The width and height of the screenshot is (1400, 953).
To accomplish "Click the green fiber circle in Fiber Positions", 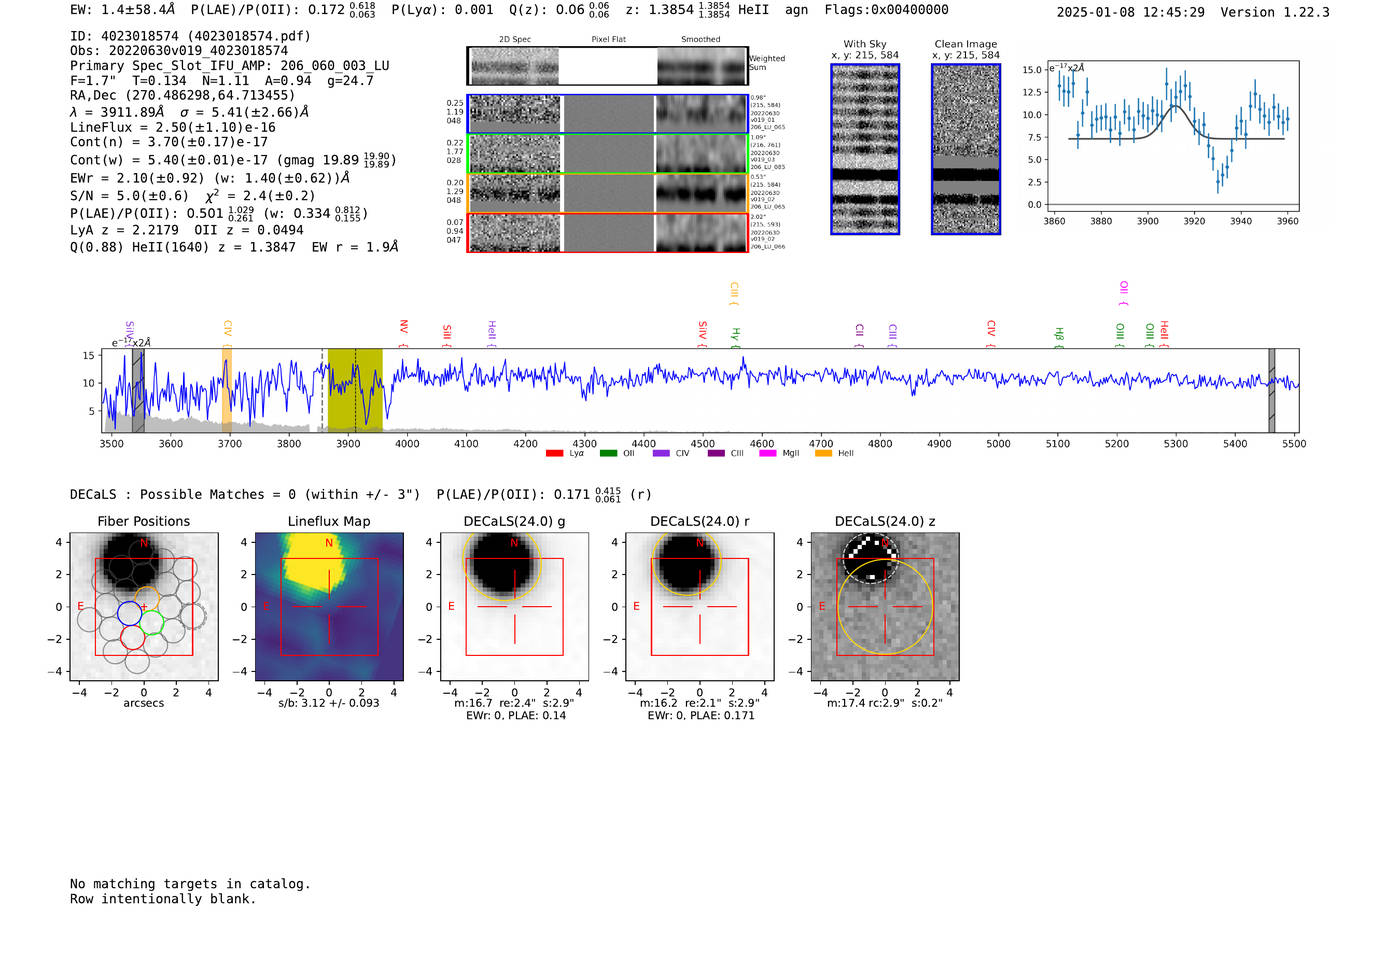I will pyautogui.click(x=152, y=622).
